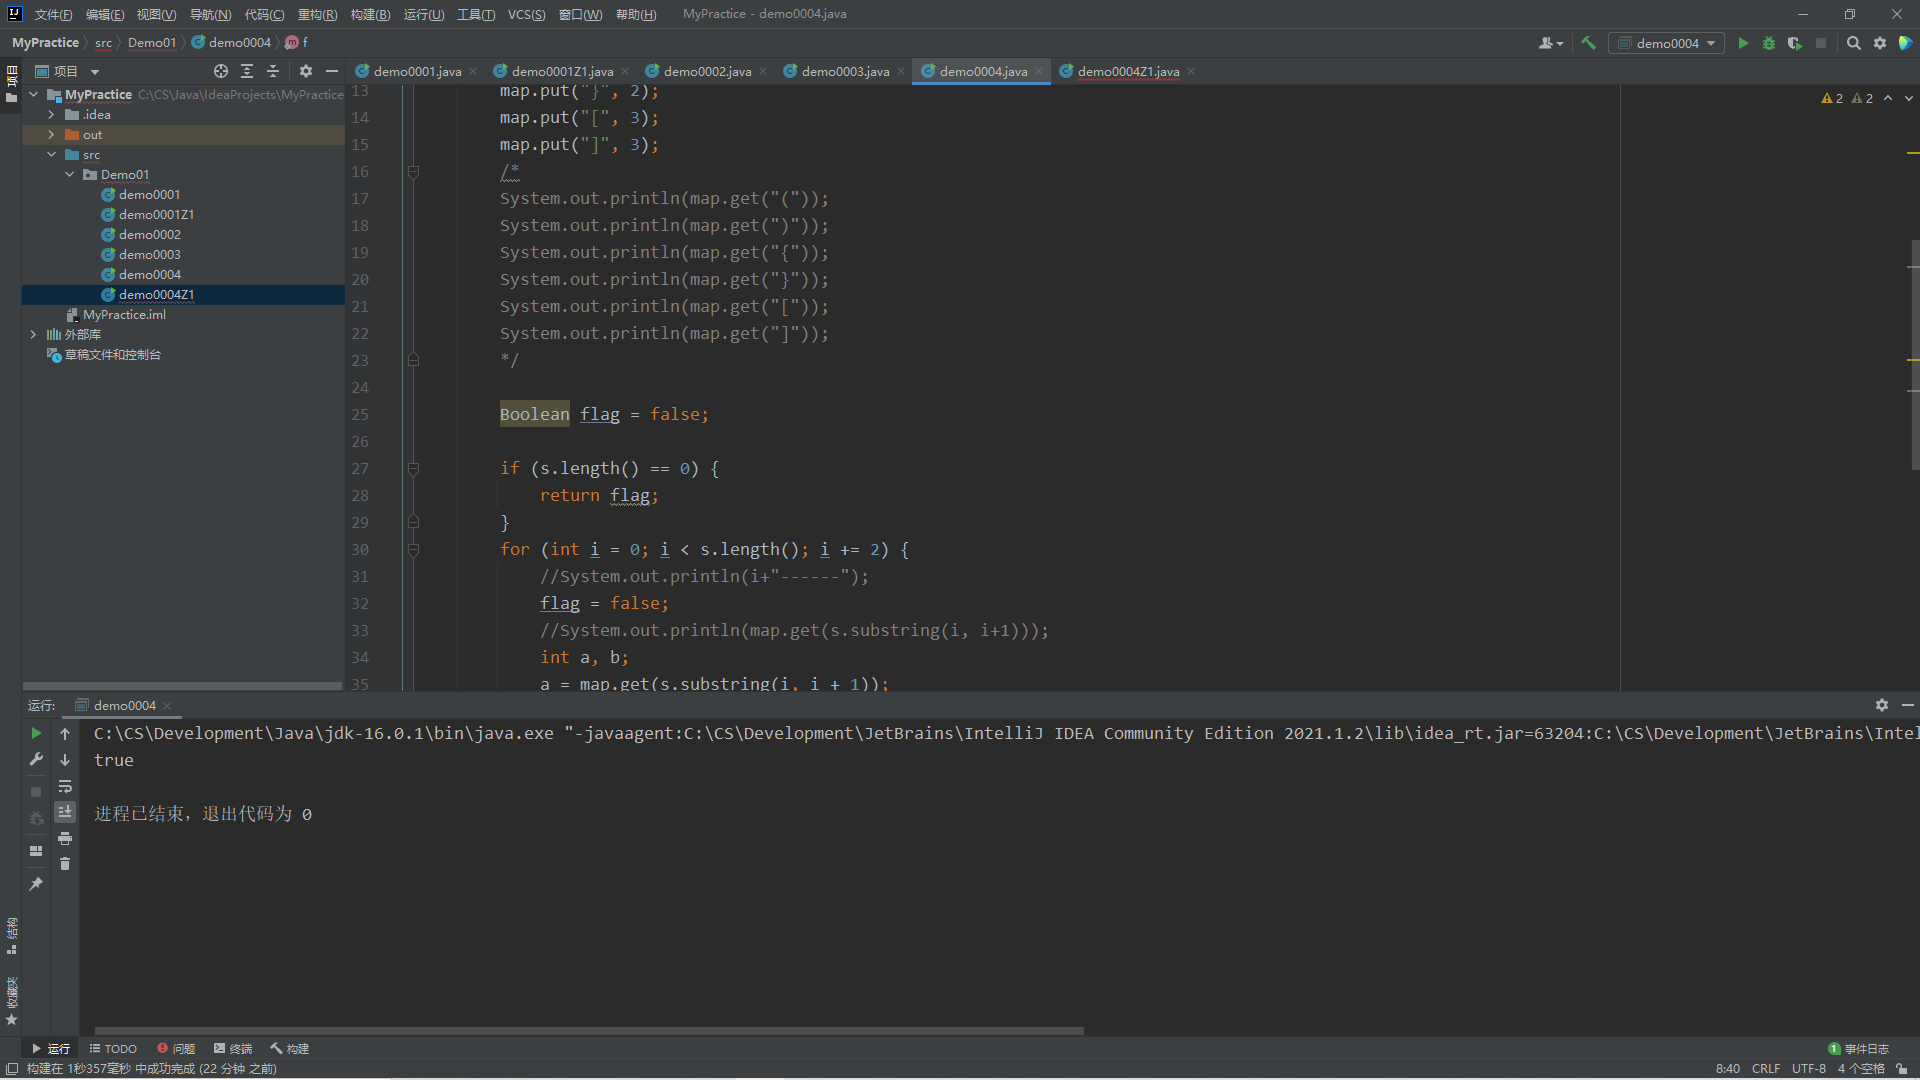Viewport: 1920px width, 1080px height.
Task: Switch to the demo0004Z1.java tab
Action: [x=1128, y=71]
